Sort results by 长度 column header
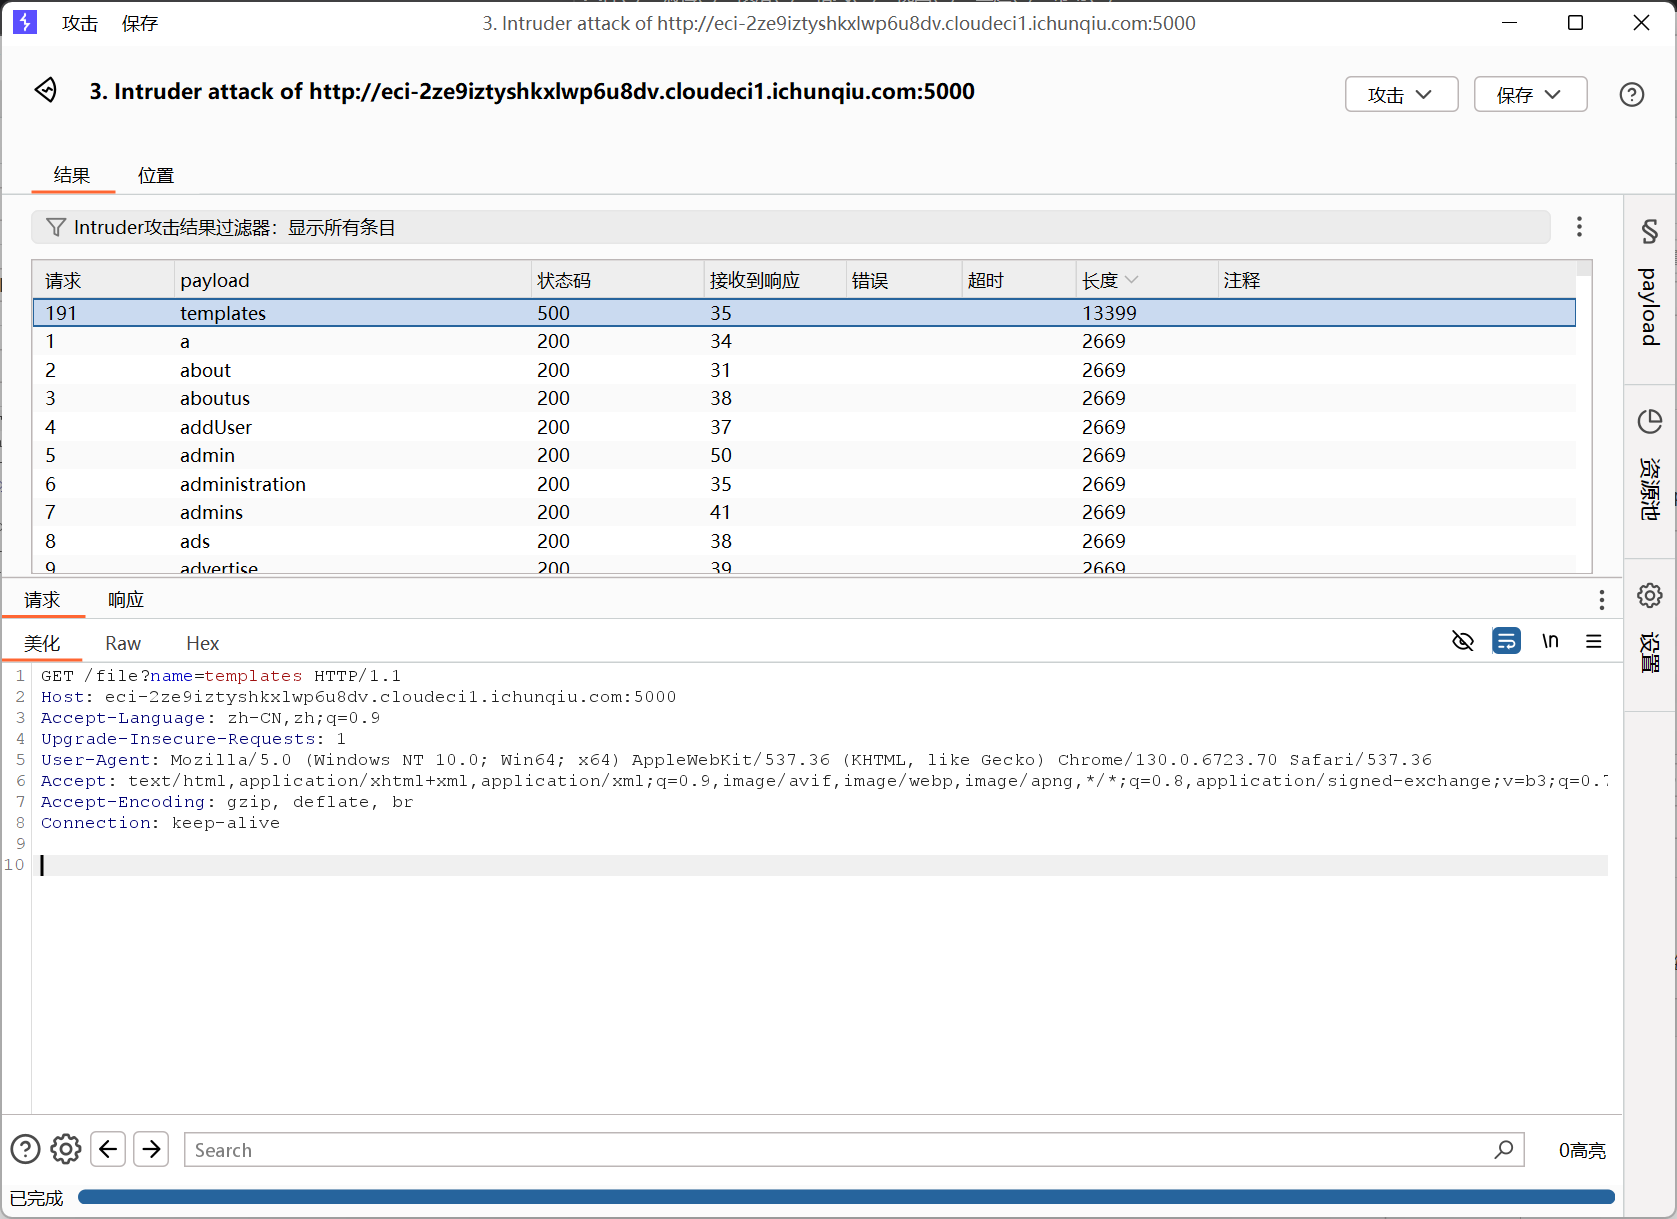 tap(1100, 281)
